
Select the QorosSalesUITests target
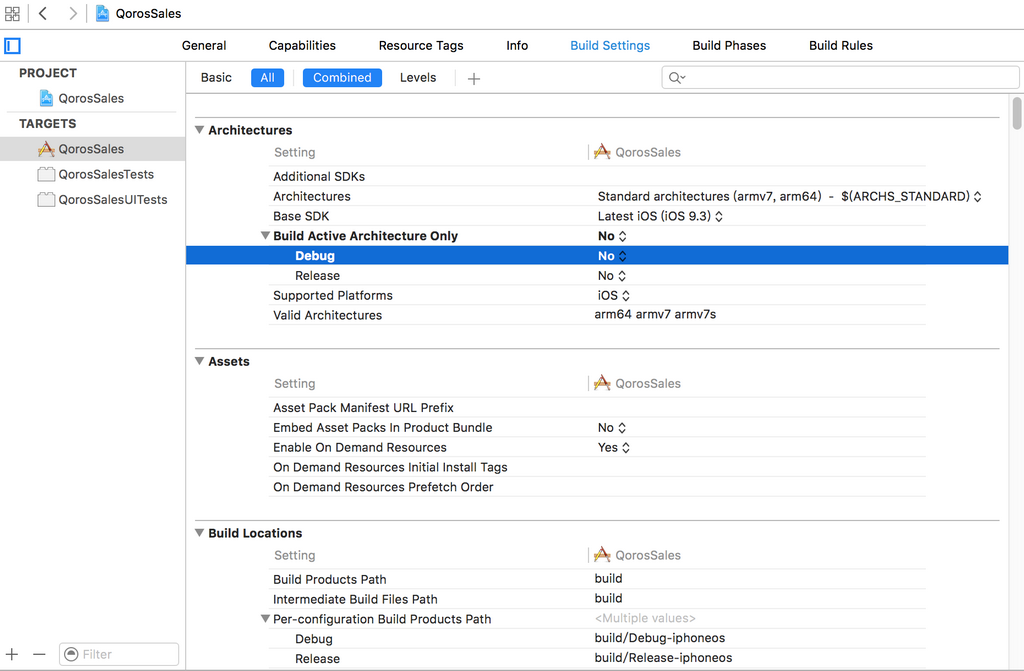(112, 199)
